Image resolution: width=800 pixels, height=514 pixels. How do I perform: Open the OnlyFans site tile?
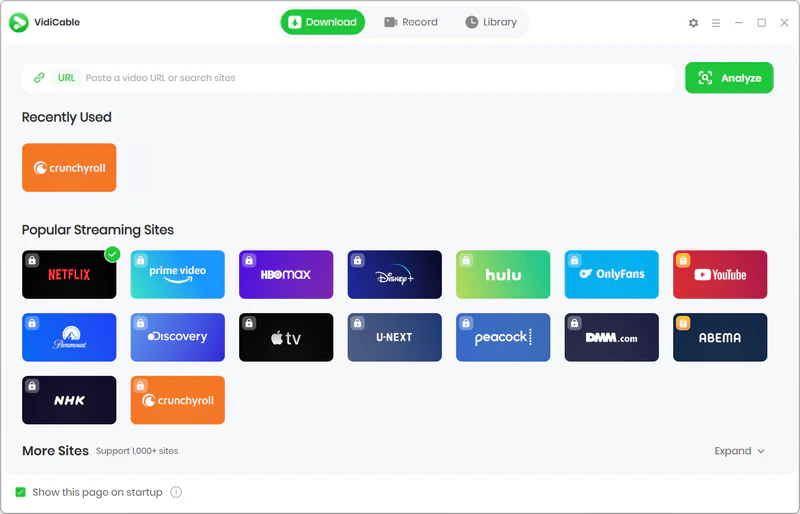click(x=612, y=274)
